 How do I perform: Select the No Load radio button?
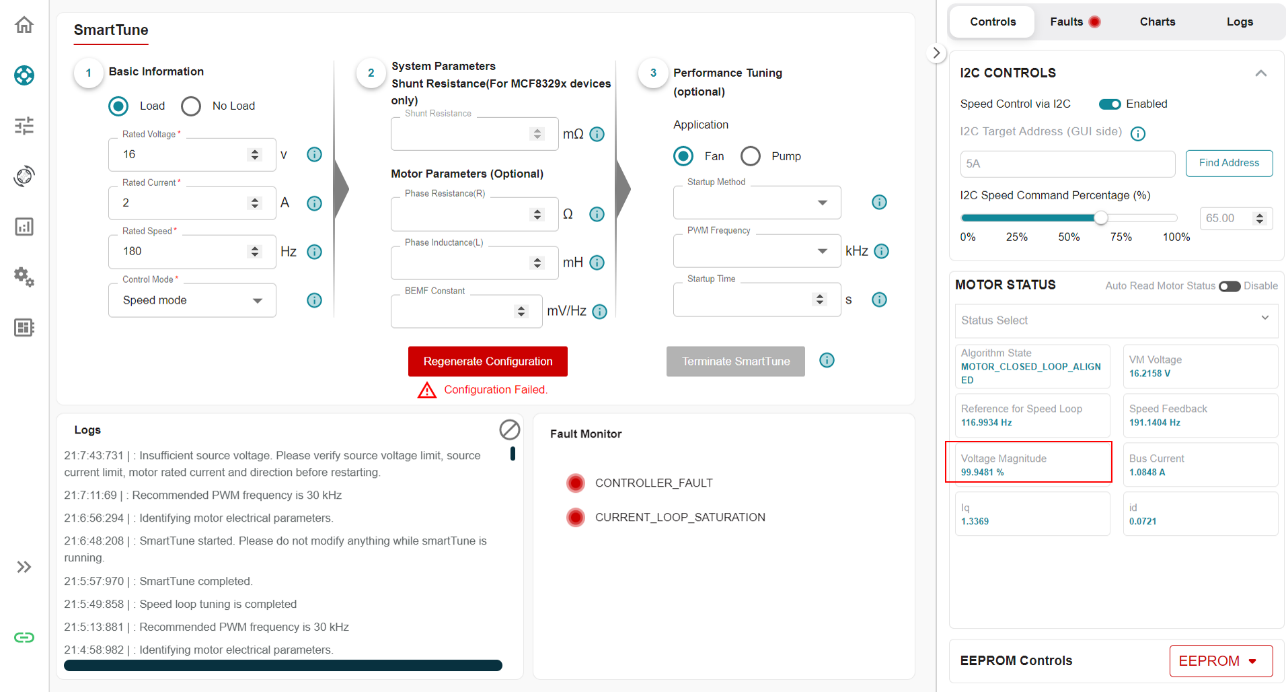point(191,106)
